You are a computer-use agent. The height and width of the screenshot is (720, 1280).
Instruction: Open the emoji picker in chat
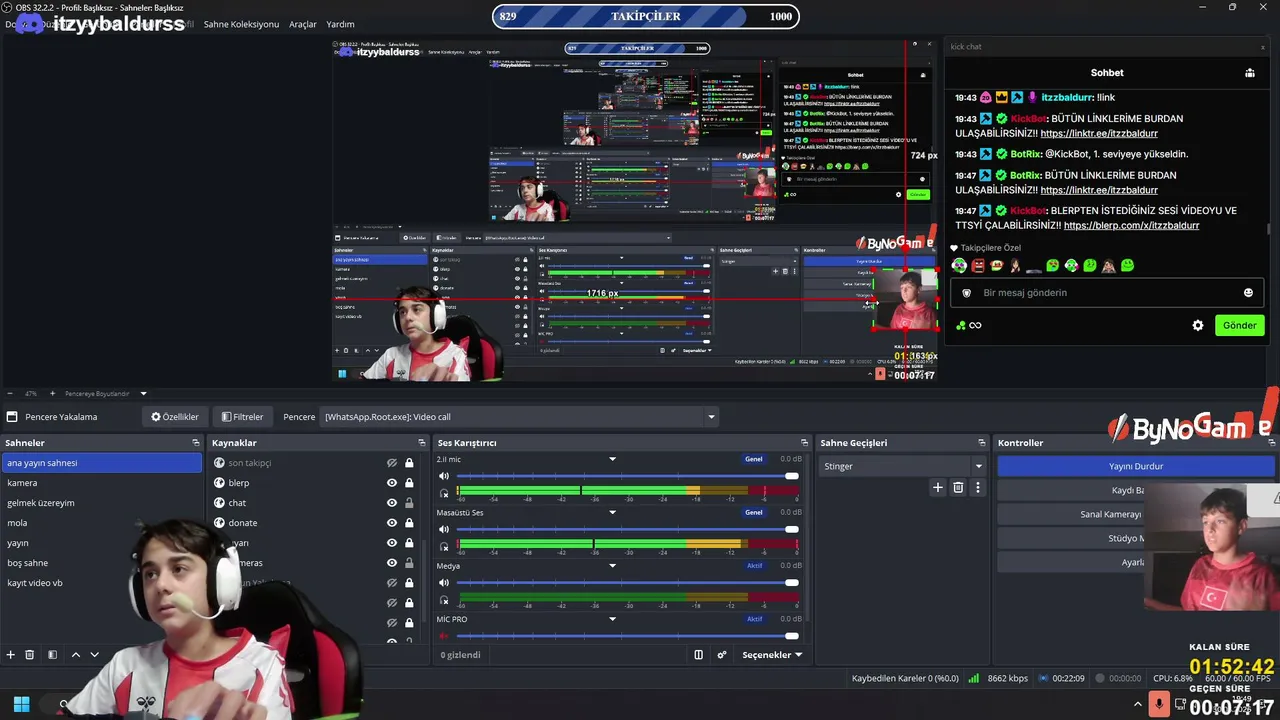coord(1248,293)
